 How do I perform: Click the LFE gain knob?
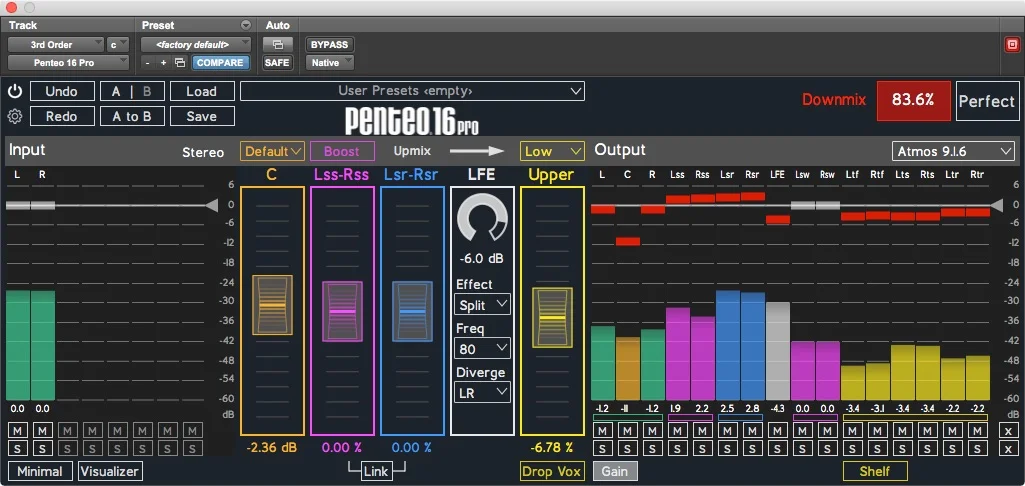(x=482, y=220)
